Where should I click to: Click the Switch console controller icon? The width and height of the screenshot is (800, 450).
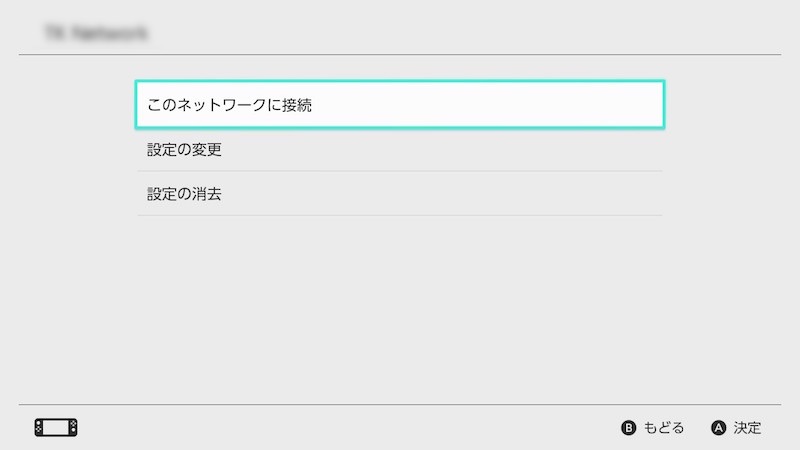(x=56, y=428)
